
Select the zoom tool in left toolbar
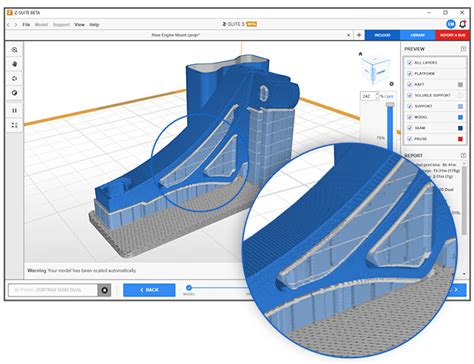tap(14, 50)
